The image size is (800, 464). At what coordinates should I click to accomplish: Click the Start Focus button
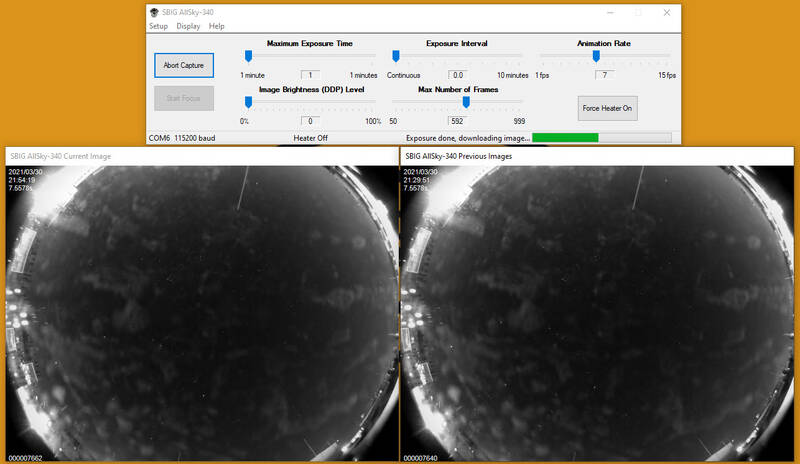tap(184, 98)
